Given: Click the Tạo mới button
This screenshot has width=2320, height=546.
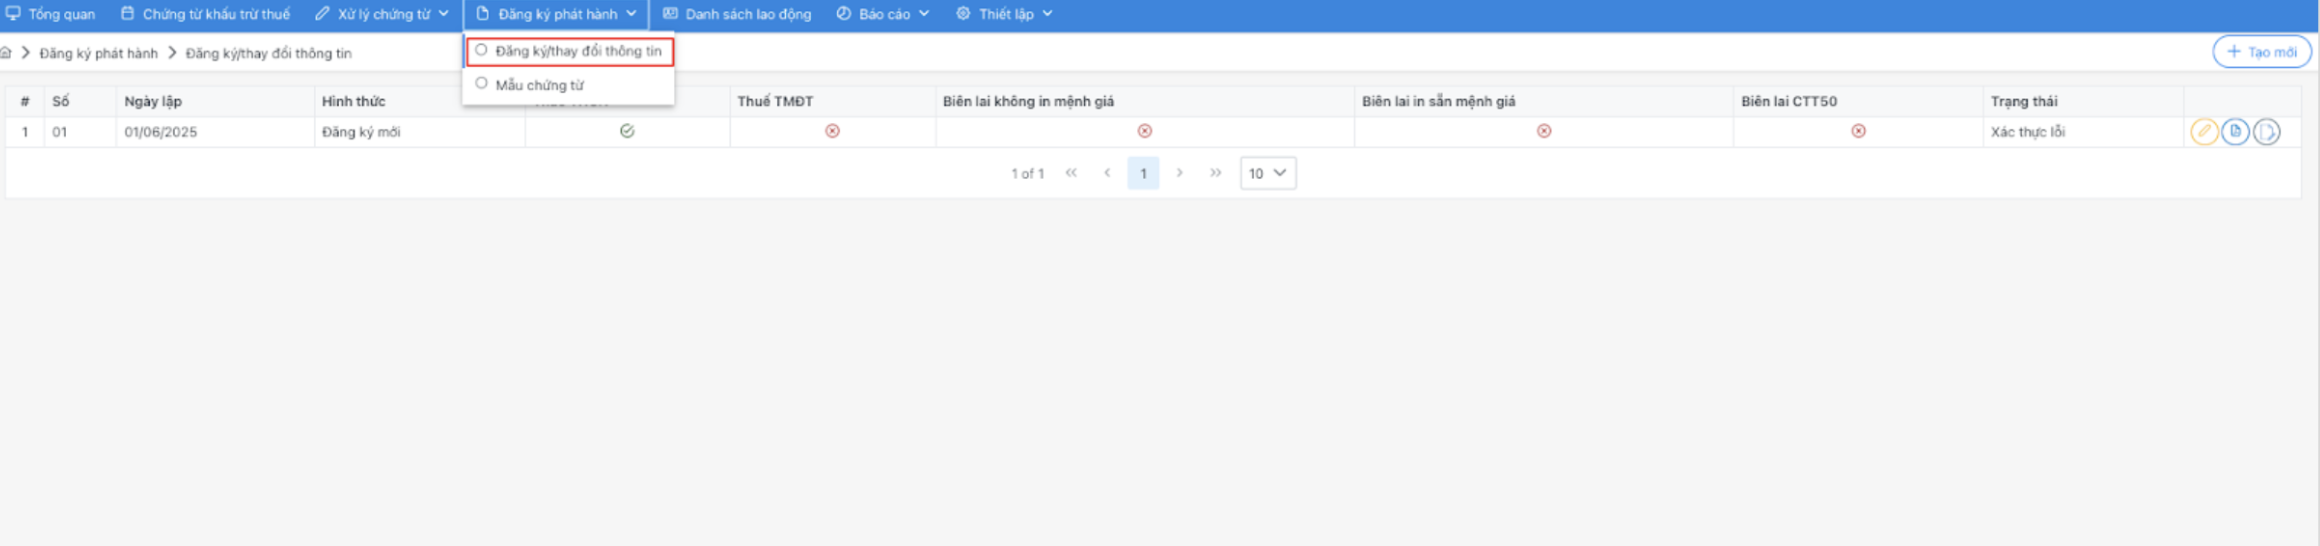Looking at the screenshot, I should coord(2261,52).
